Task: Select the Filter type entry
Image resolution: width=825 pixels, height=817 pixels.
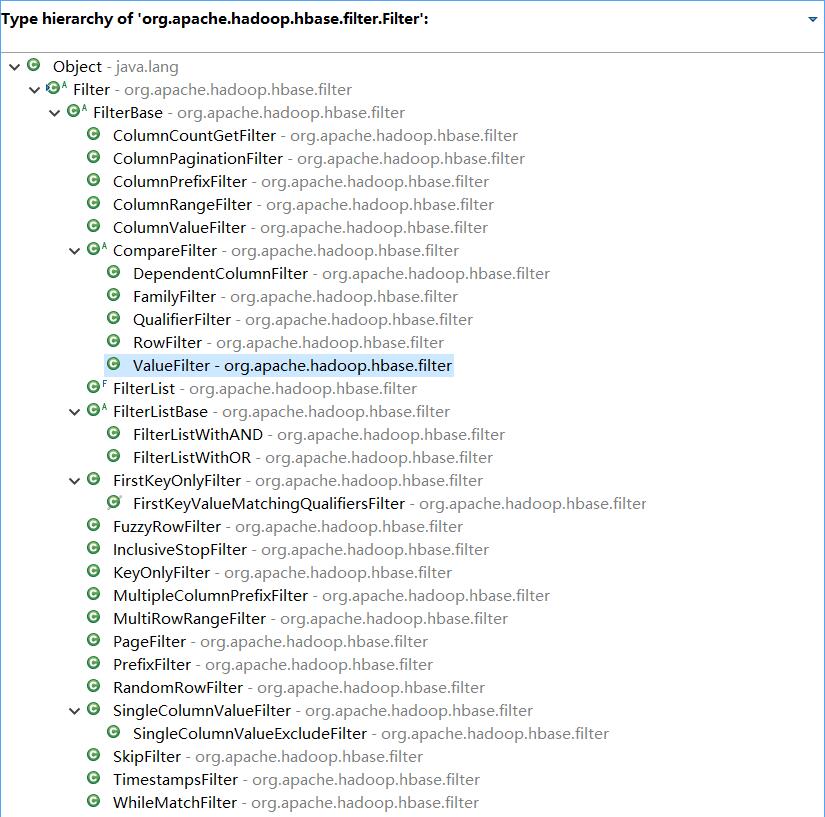Action: point(213,90)
